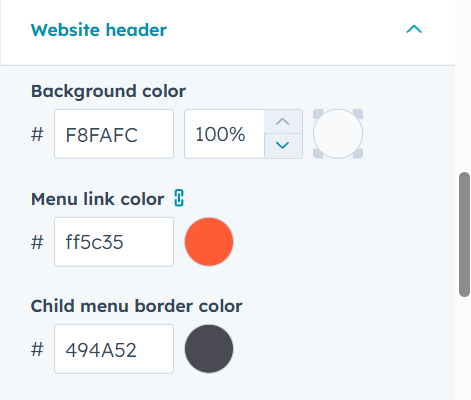Click the vertical scrollbar thumb

pyautogui.click(x=464, y=234)
